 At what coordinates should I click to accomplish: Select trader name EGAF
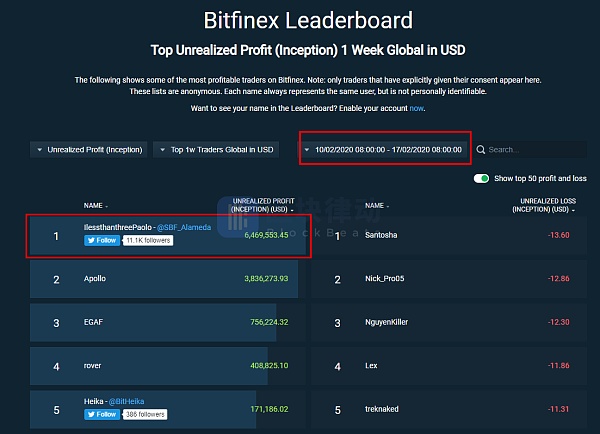click(x=93, y=322)
